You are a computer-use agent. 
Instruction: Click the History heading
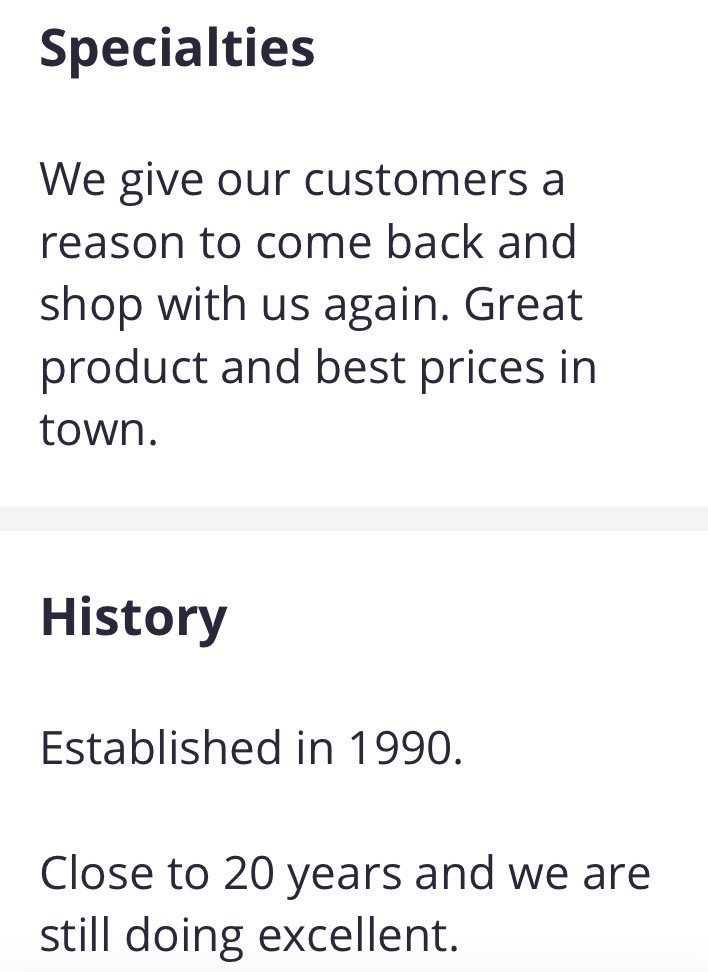pos(133,619)
